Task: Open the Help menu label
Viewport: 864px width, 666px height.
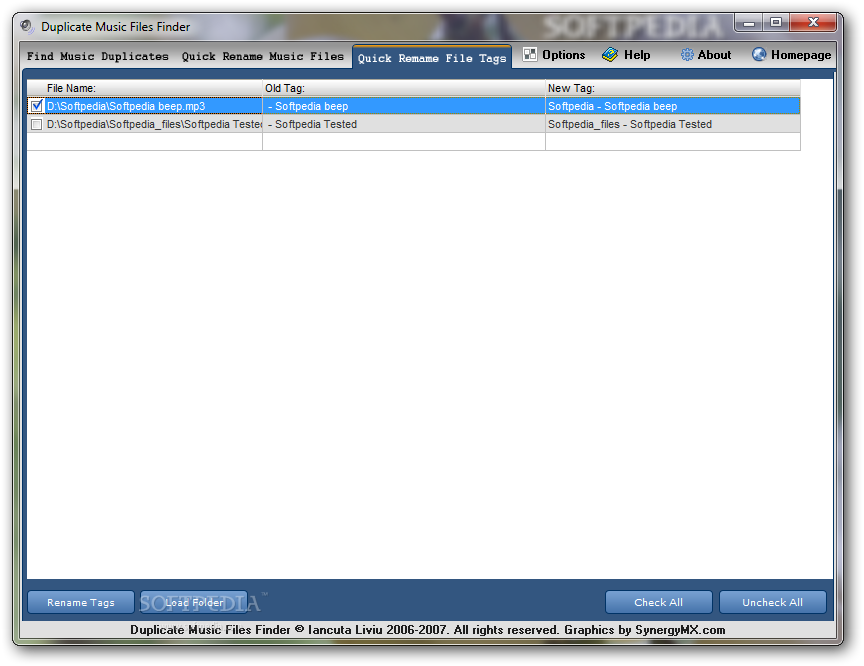Action: pos(637,55)
